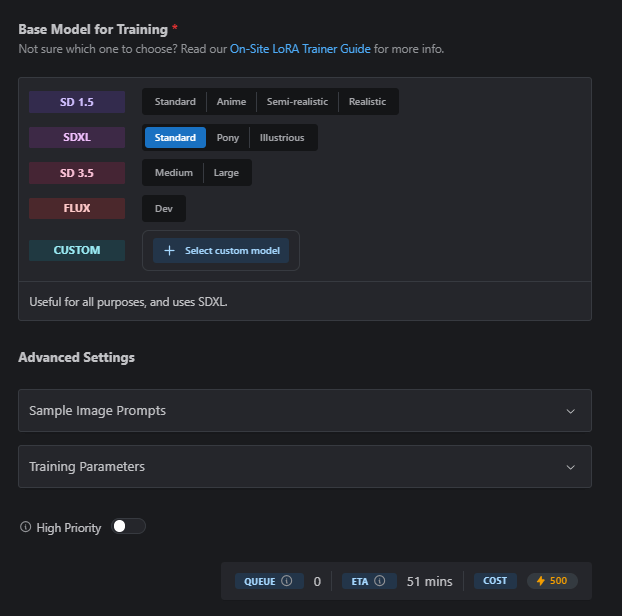Click the info icon beside QUEUE
This screenshot has width=622, height=616.
tap(287, 581)
